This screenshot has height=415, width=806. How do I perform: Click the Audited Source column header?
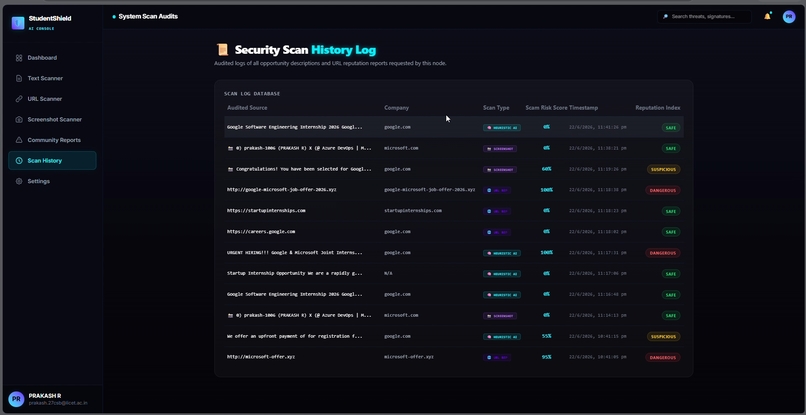coord(247,108)
